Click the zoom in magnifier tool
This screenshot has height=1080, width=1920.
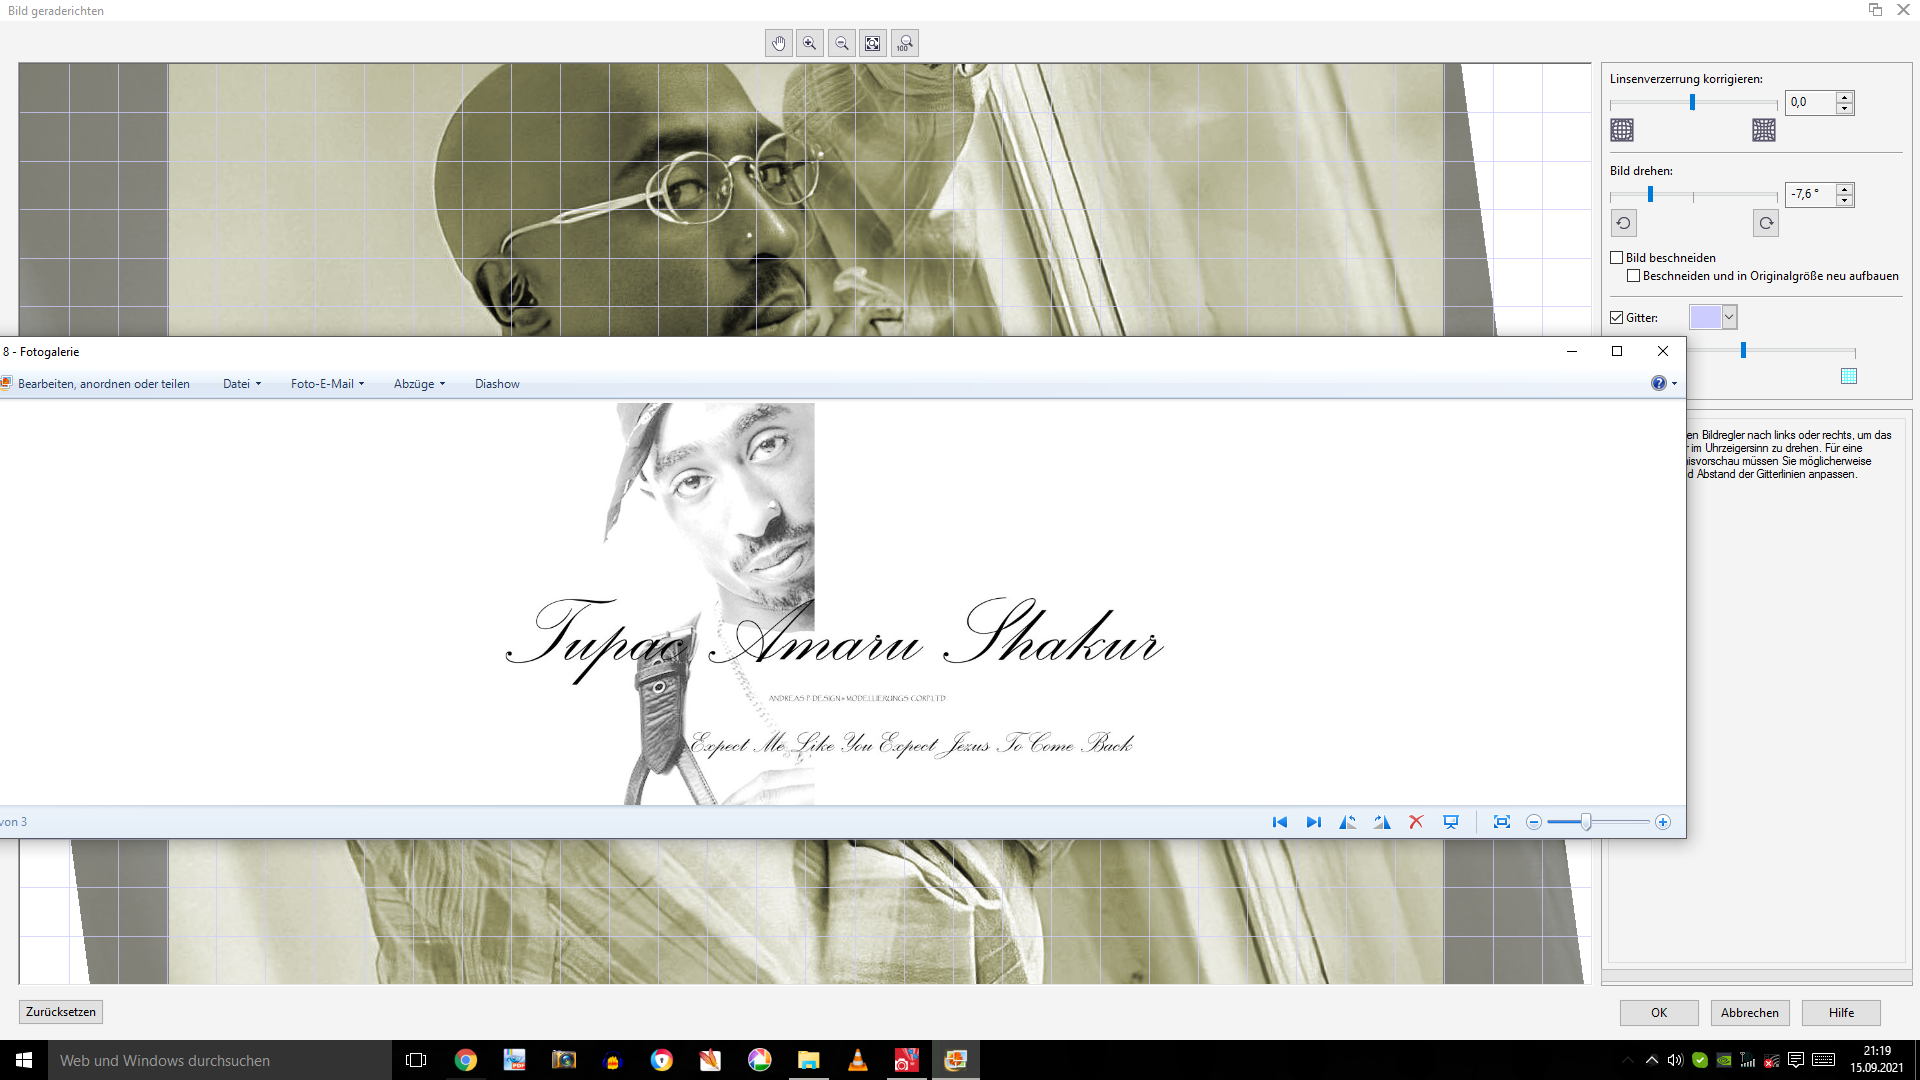point(810,43)
